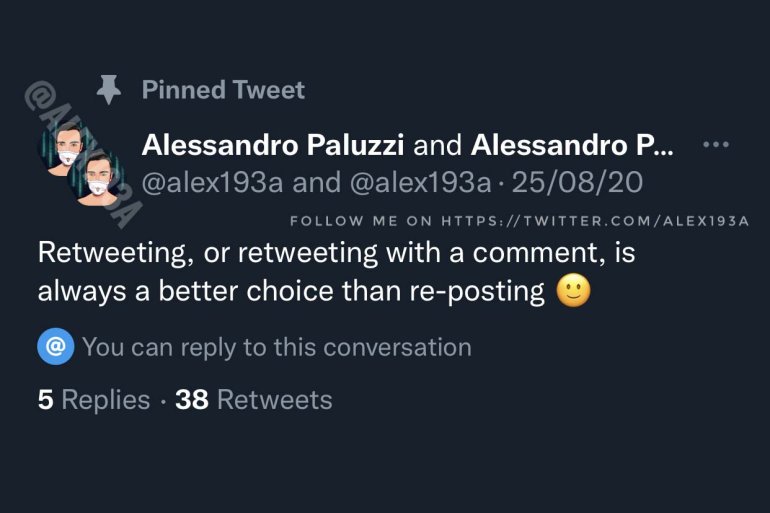Select the Pinned Tweet label

pos(223,90)
